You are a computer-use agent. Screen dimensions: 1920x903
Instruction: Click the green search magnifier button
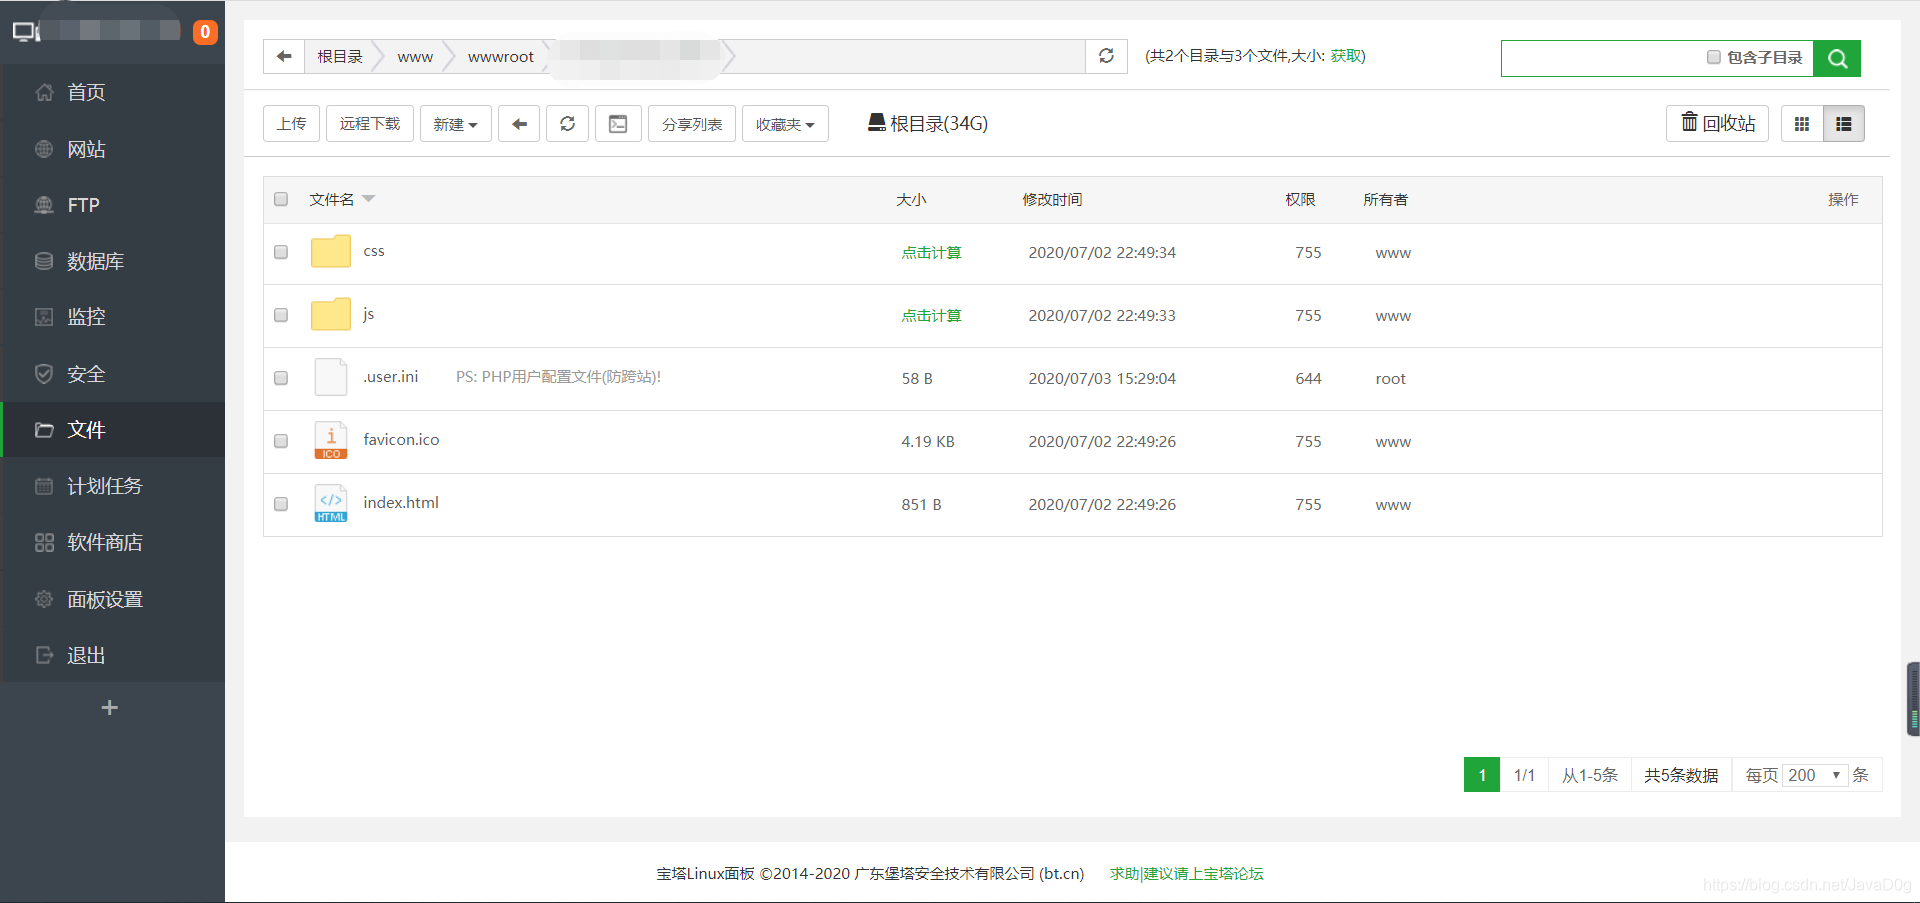1837,58
